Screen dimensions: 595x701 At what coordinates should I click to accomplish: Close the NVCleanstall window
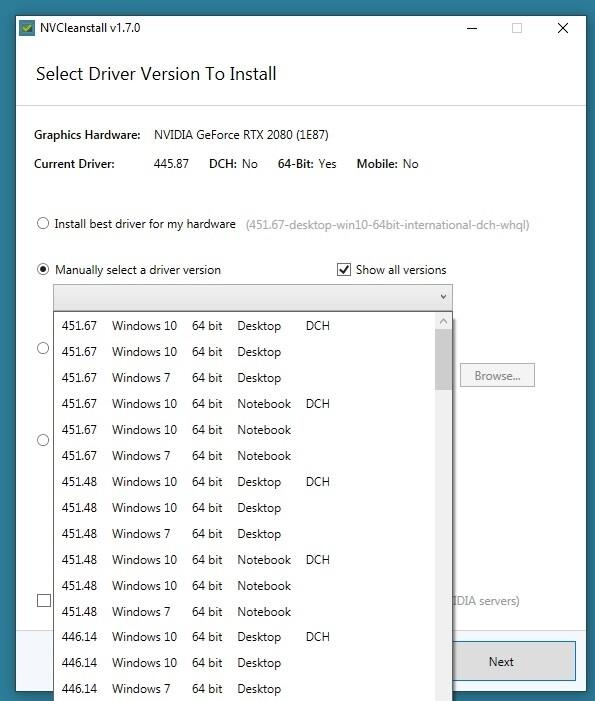point(563,28)
